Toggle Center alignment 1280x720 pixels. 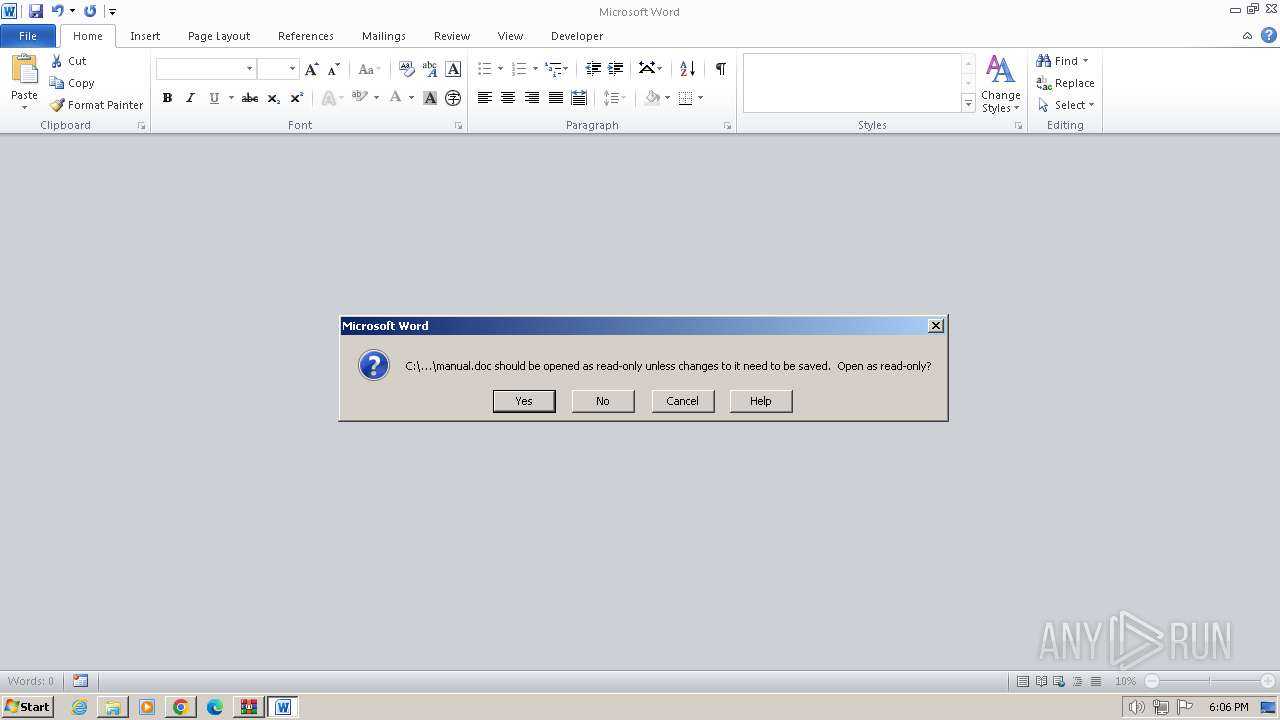point(508,98)
